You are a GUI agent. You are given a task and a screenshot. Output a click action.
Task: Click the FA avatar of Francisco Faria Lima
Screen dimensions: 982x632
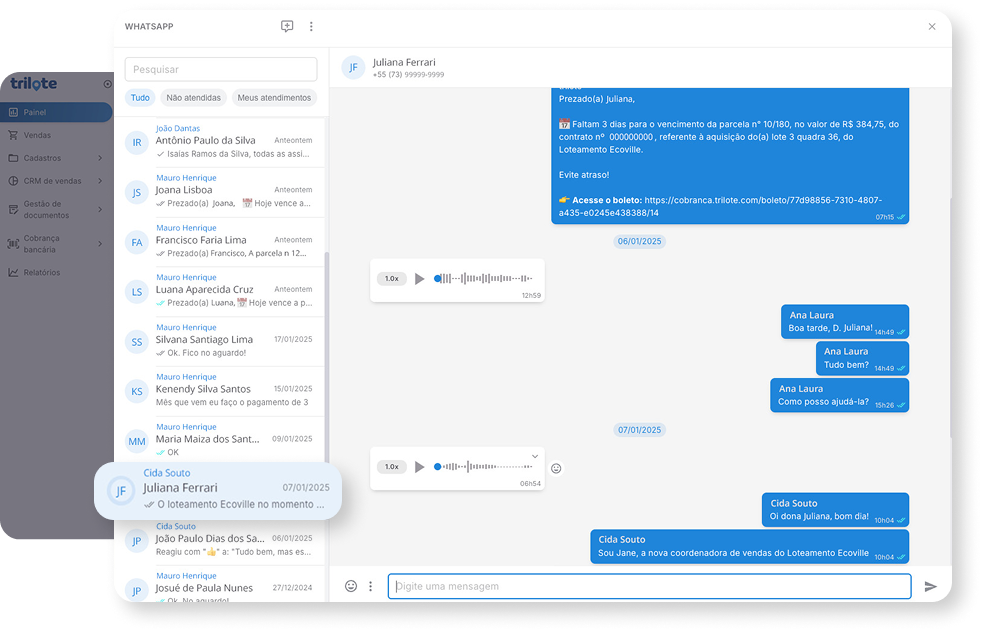137,242
